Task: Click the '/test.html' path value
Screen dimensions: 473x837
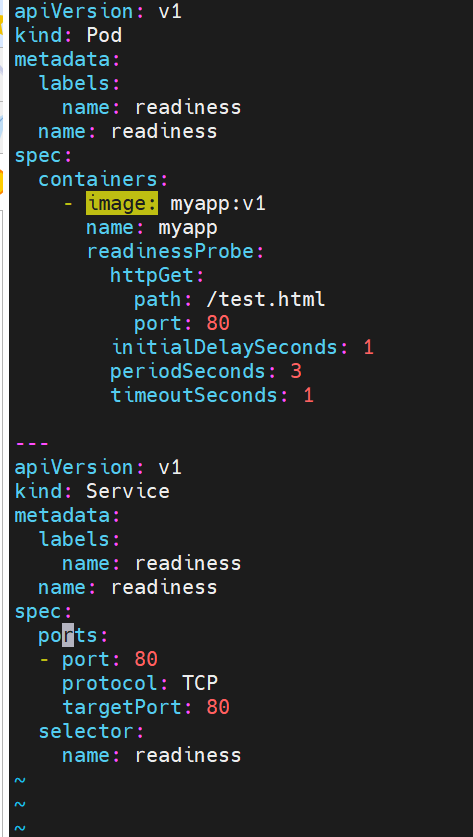Action: [266, 299]
